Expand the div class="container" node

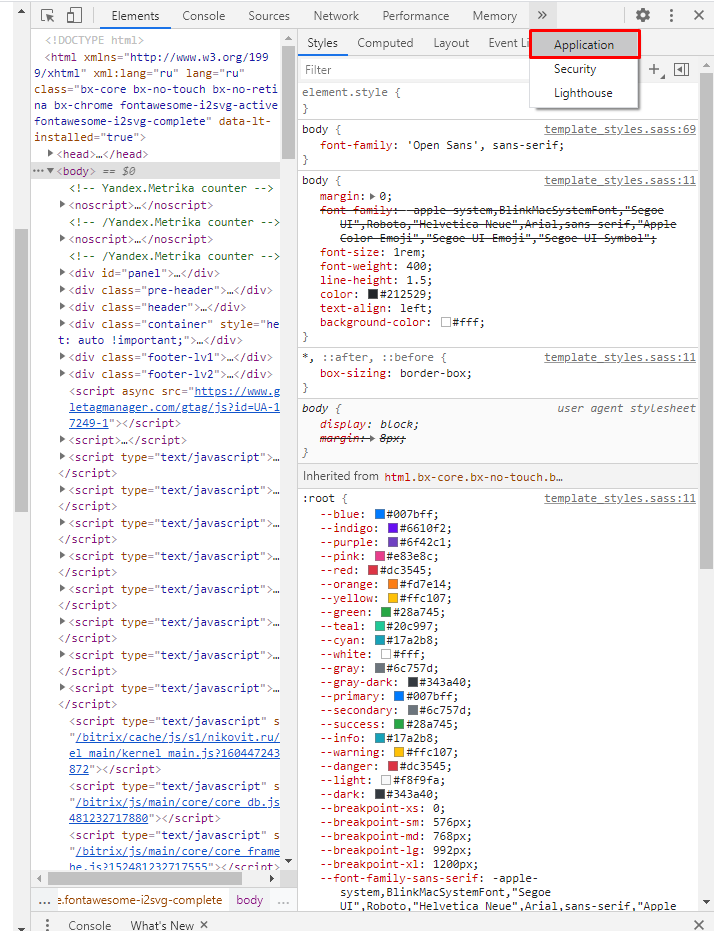click(62, 324)
